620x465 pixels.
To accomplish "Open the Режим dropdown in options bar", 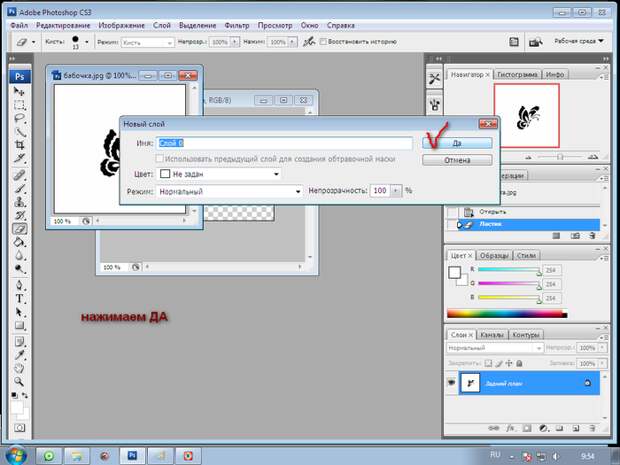I will click(147, 42).
